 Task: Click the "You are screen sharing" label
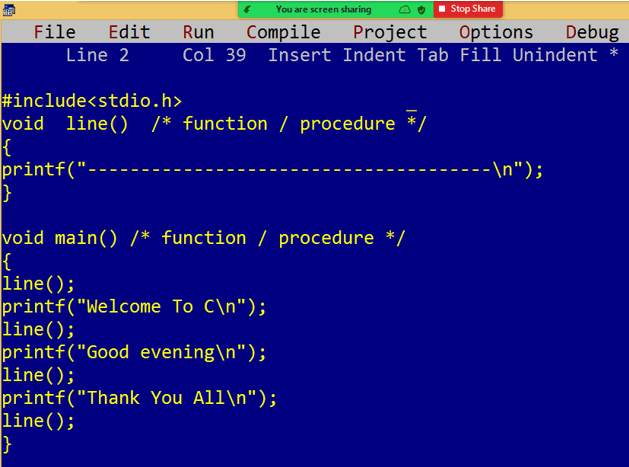click(x=323, y=9)
